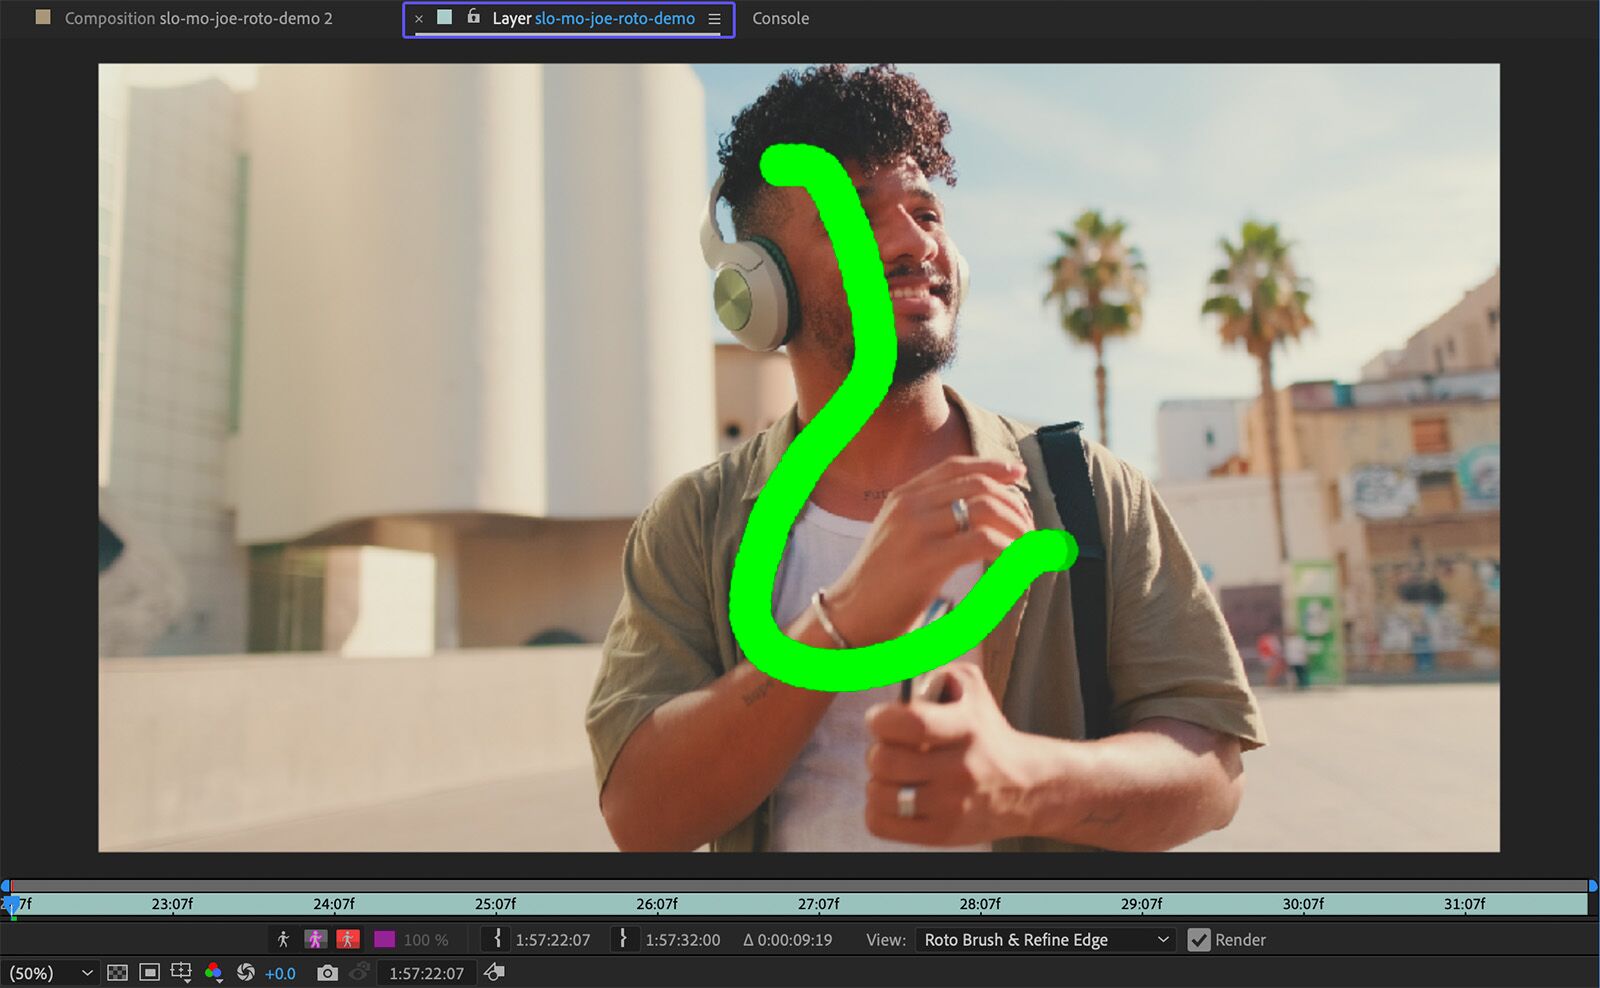Open the Transparency Grid toggle

(119, 972)
